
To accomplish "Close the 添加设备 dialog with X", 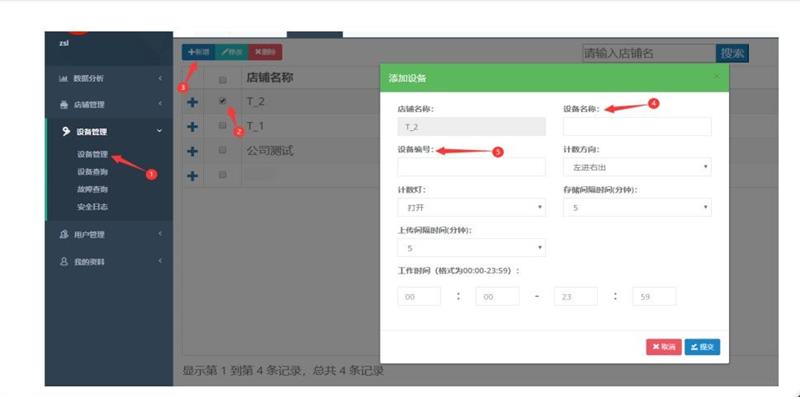I will click(x=716, y=77).
